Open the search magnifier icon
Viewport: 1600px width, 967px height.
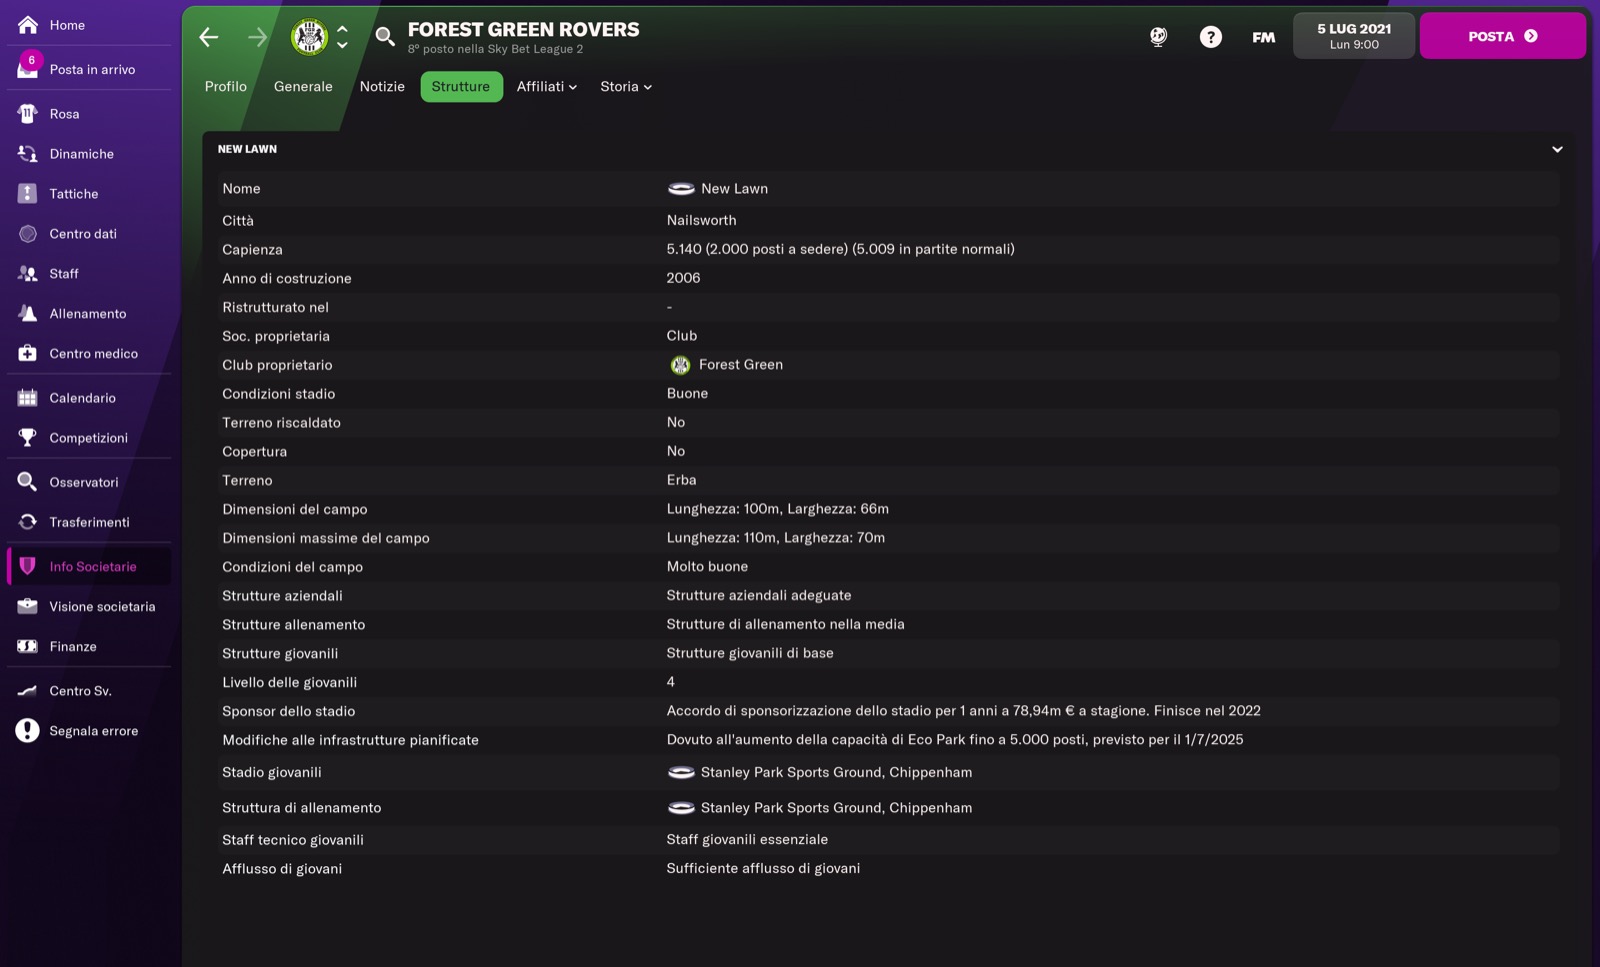pos(385,37)
